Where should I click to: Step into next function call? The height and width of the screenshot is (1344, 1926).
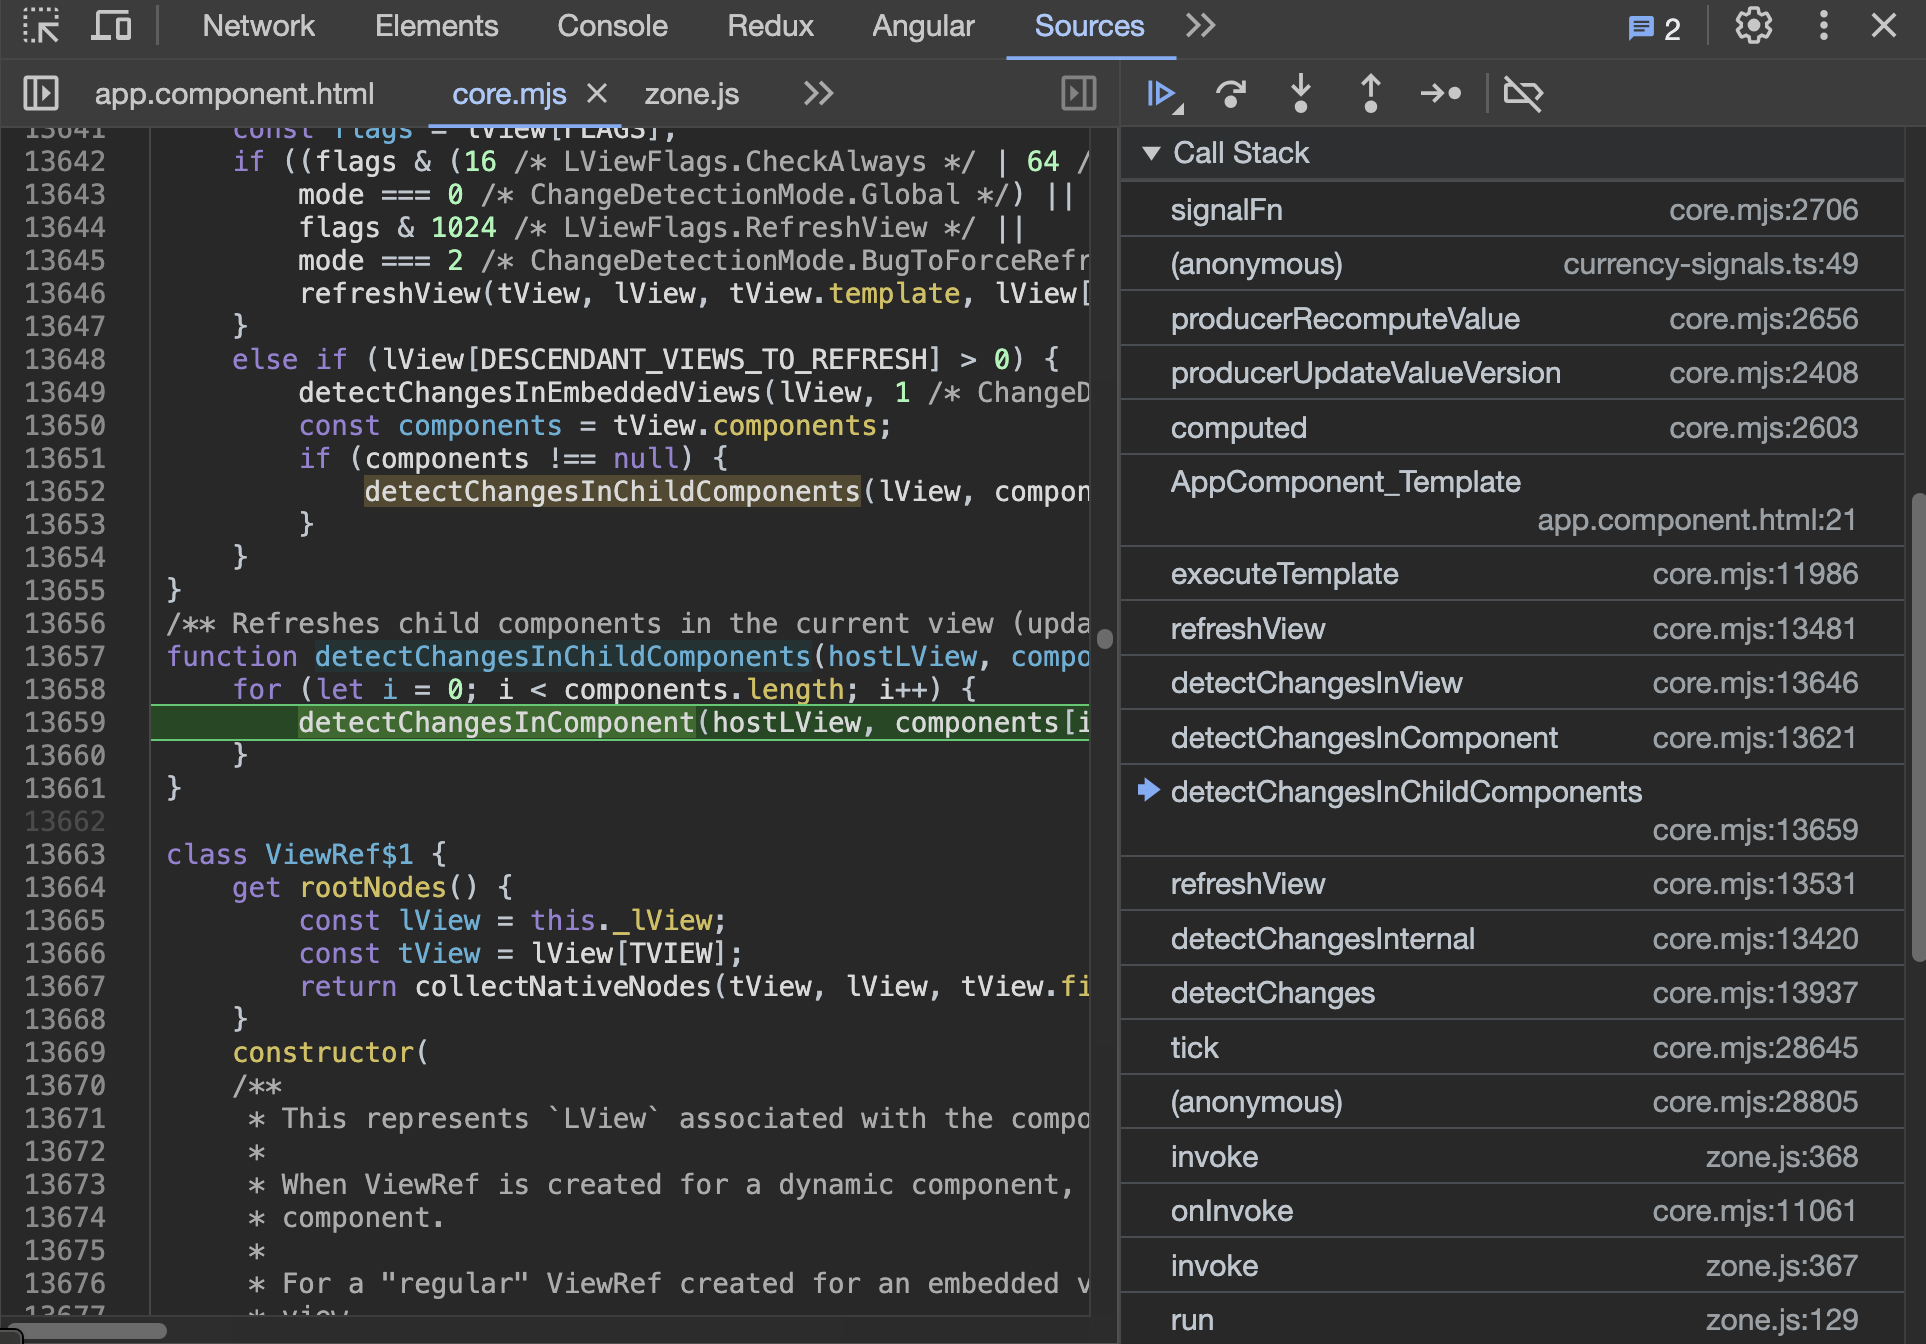click(x=1300, y=94)
